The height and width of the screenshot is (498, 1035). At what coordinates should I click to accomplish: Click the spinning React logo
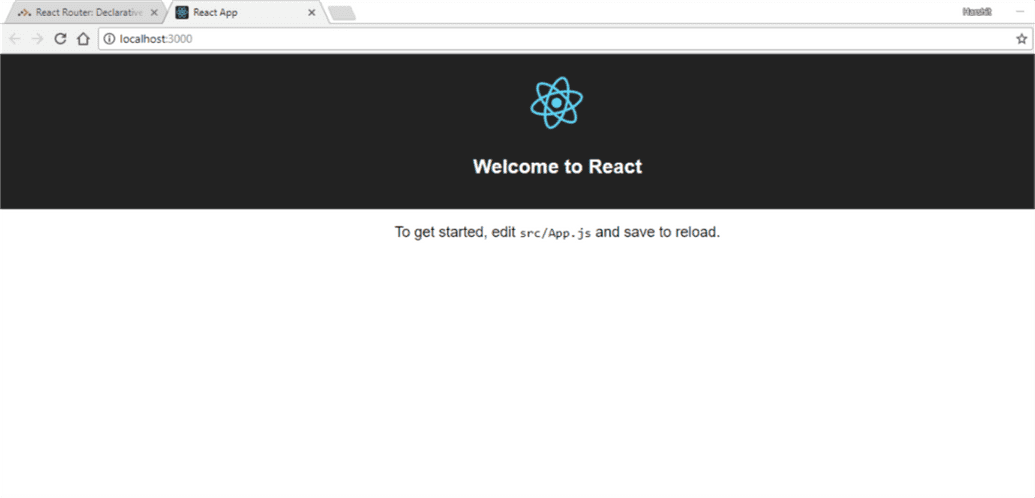coord(556,102)
